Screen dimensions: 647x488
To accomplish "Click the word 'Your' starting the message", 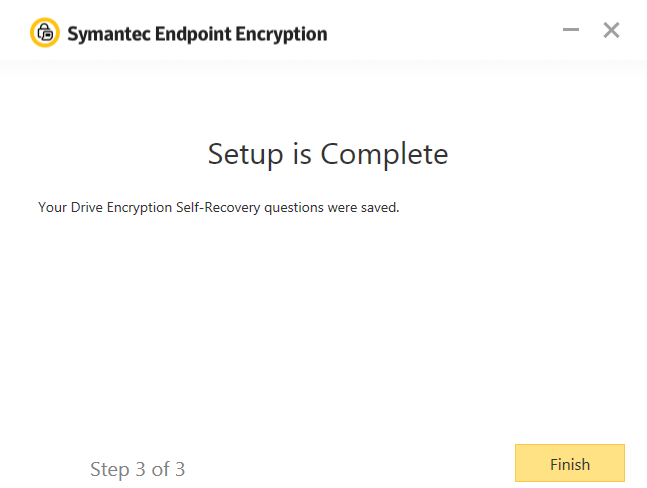I will point(51,208).
